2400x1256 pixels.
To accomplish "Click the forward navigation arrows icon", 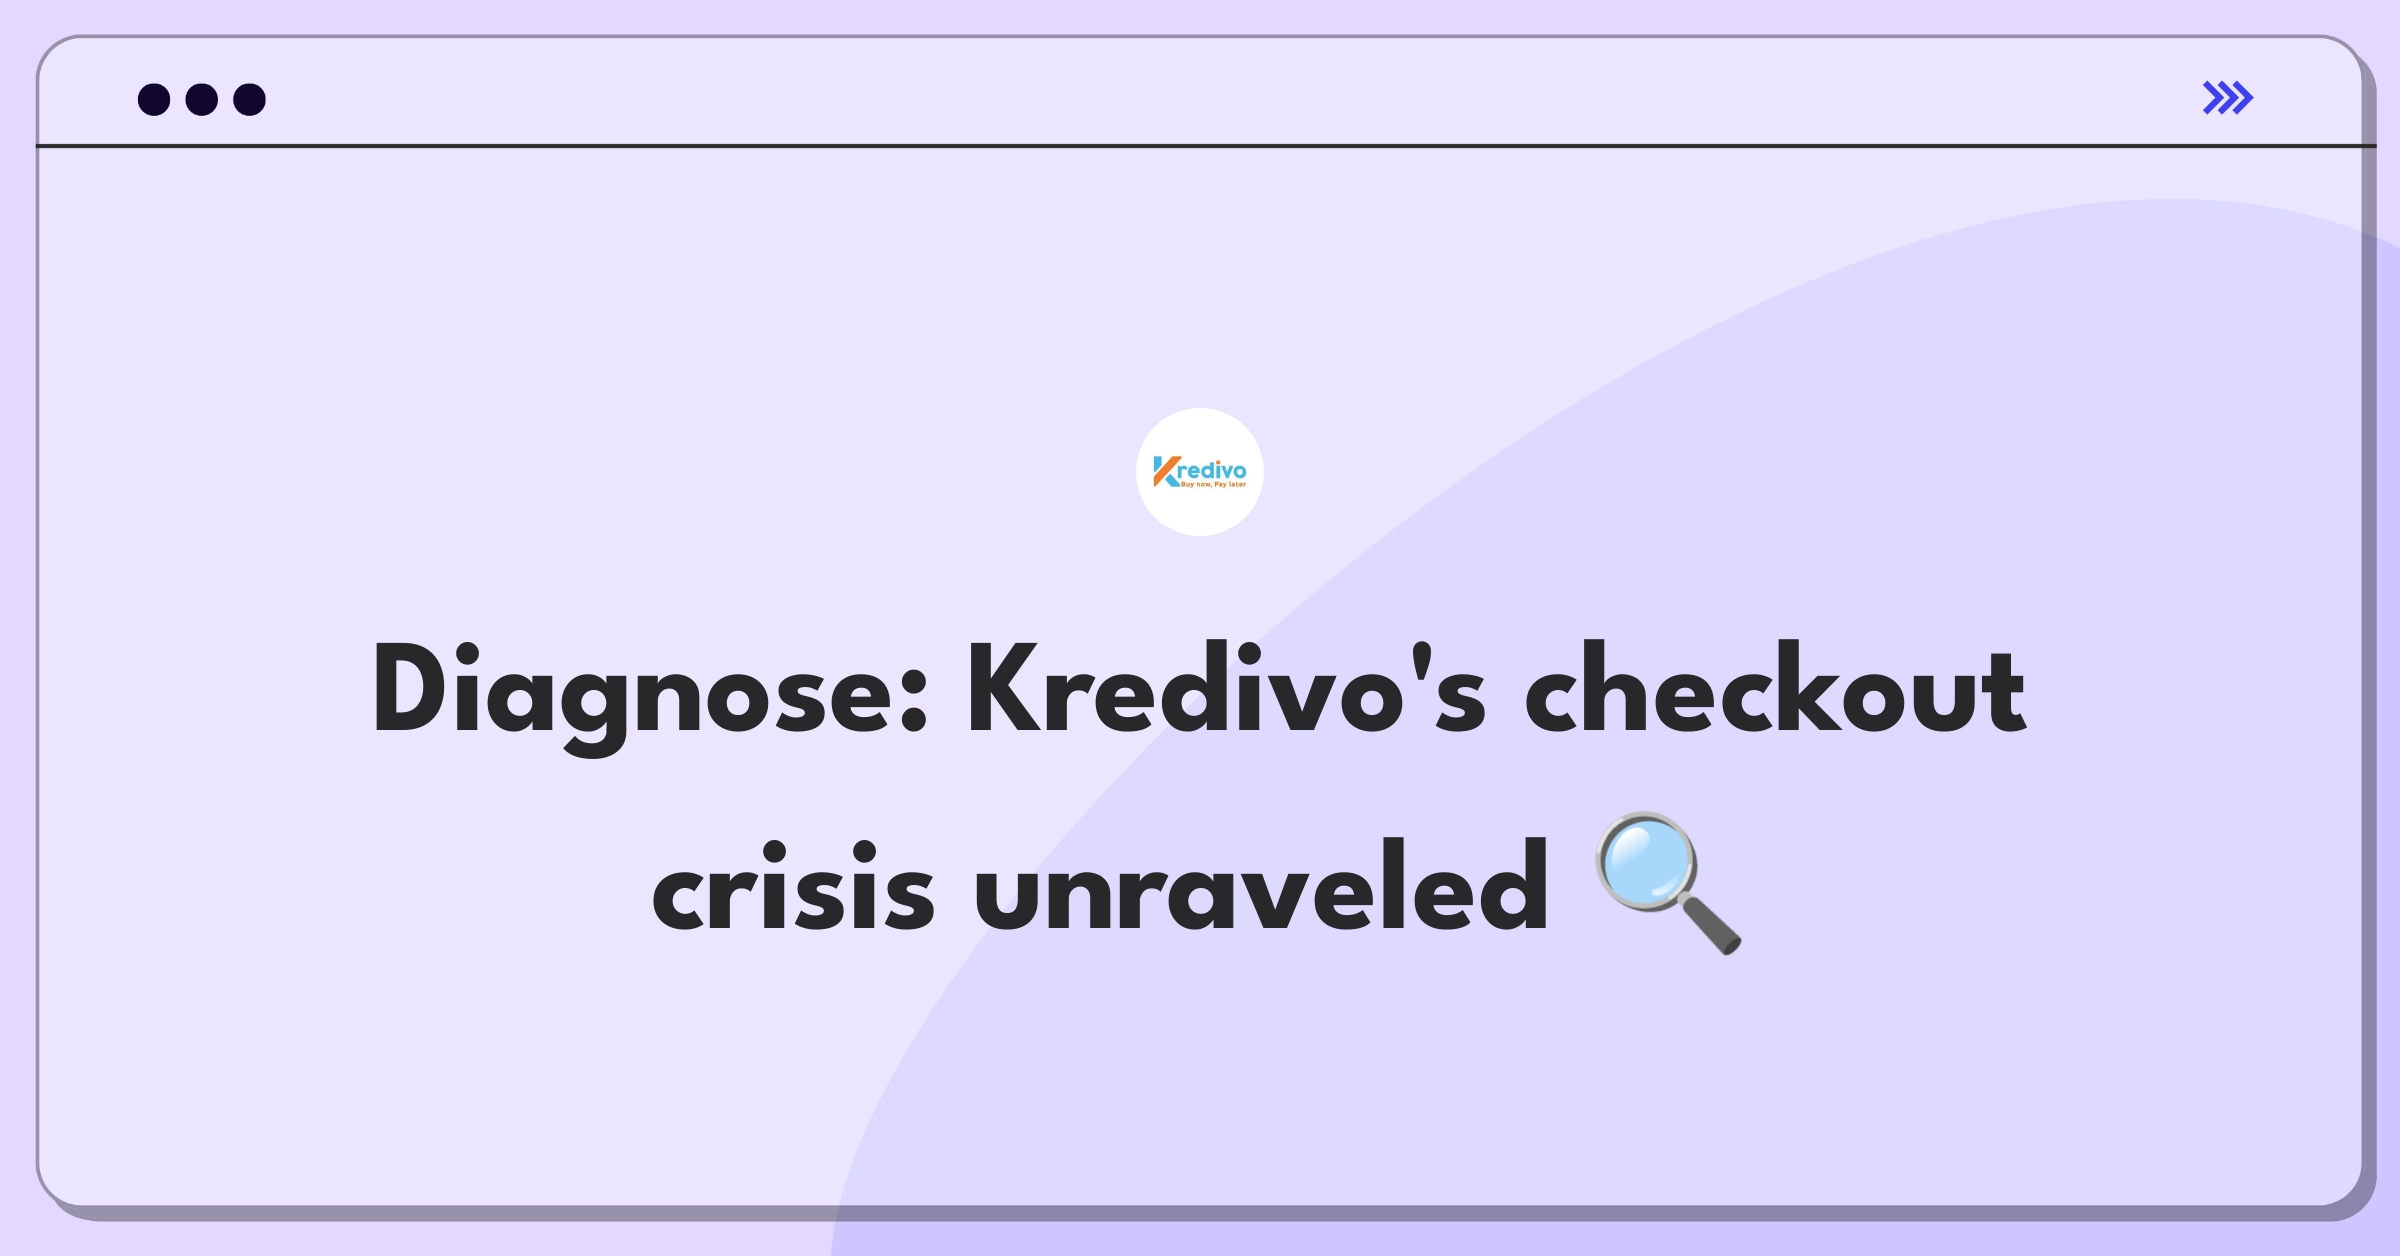I will tap(2229, 97).
